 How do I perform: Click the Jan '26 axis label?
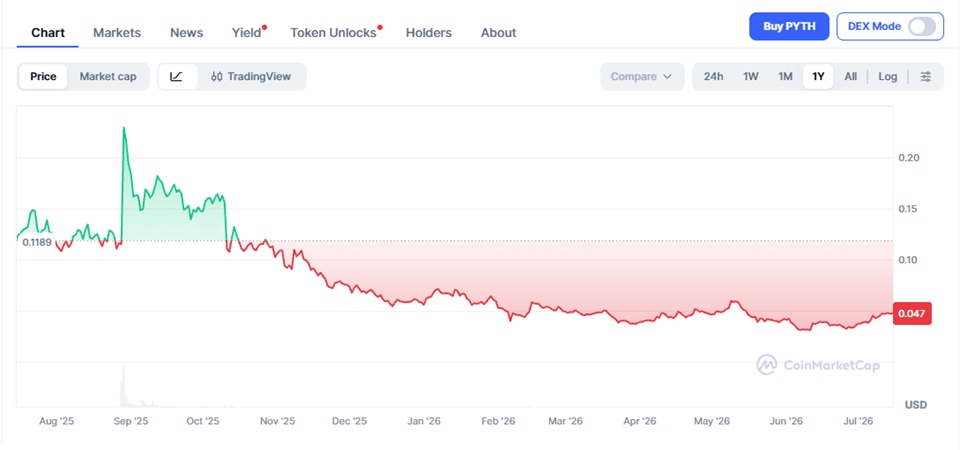pos(424,421)
